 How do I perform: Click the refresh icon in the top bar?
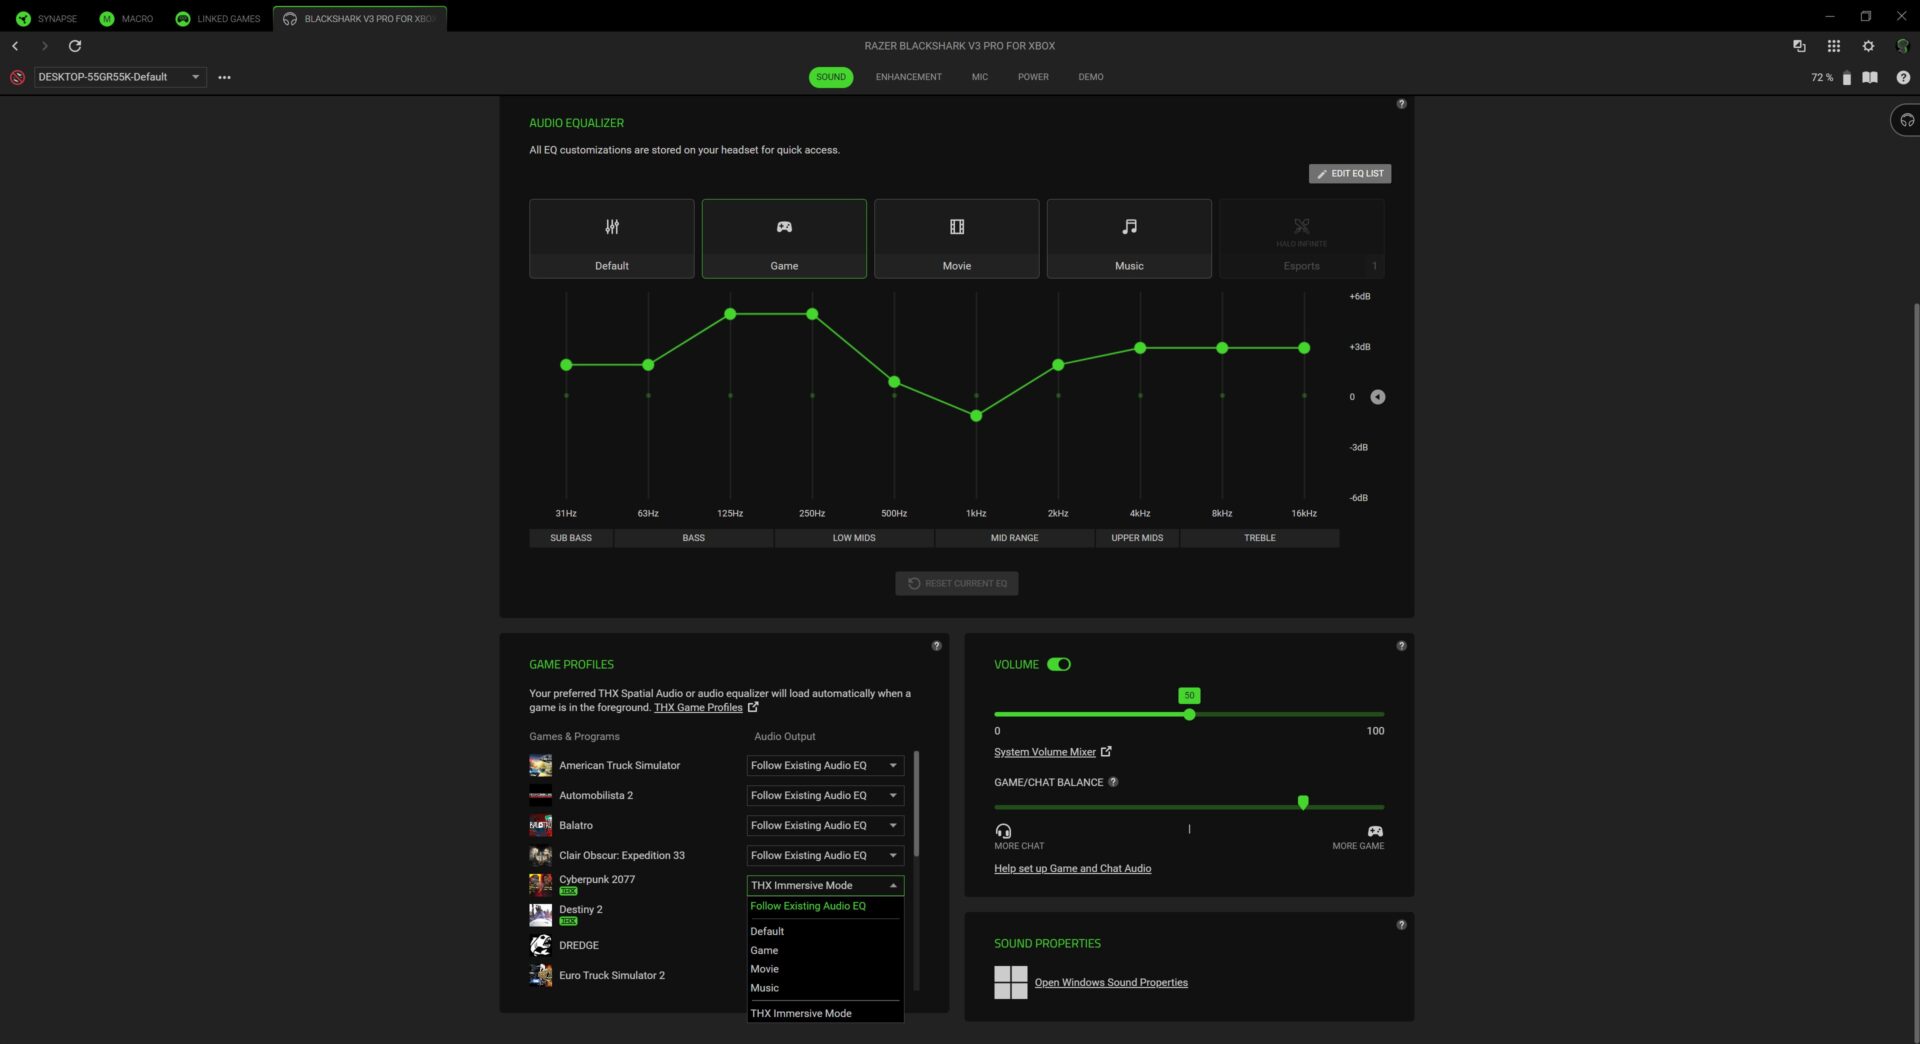[75, 46]
